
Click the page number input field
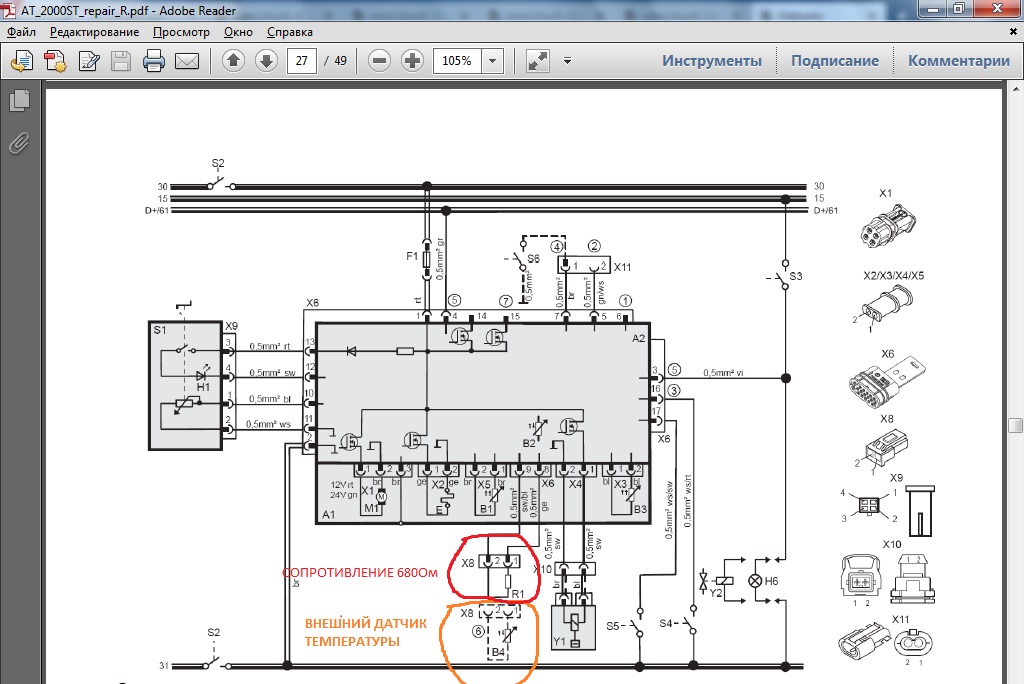(x=302, y=61)
